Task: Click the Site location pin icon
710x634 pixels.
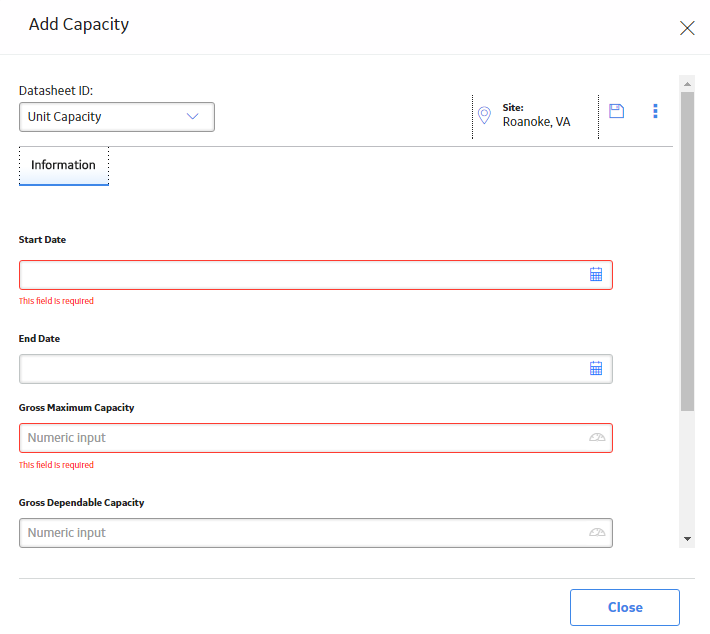Action: (x=484, y=115)
